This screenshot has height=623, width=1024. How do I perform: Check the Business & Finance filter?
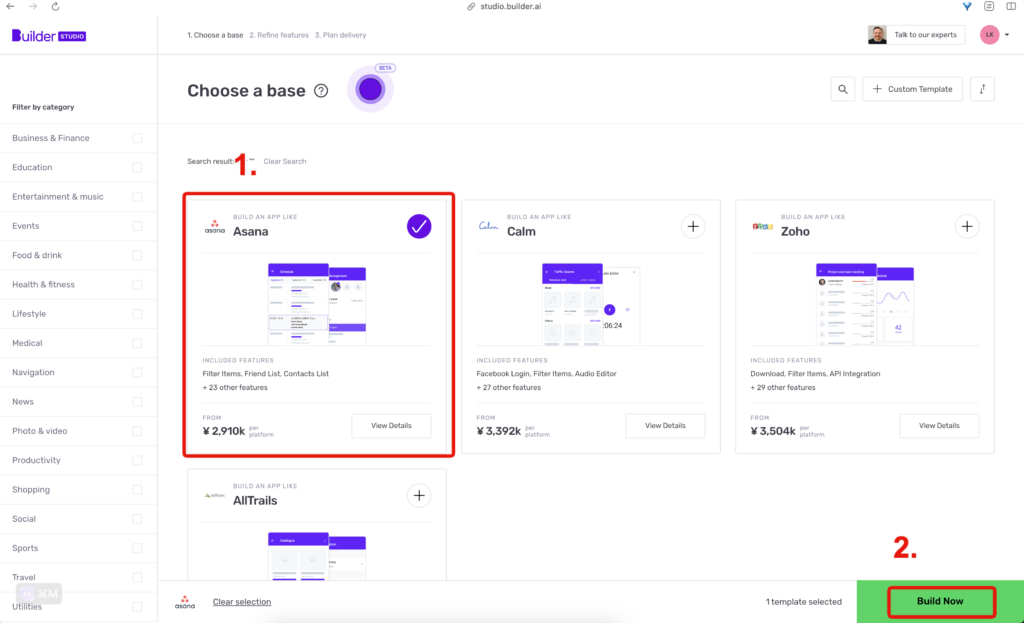pyautogui.click(x=137, y=138)
